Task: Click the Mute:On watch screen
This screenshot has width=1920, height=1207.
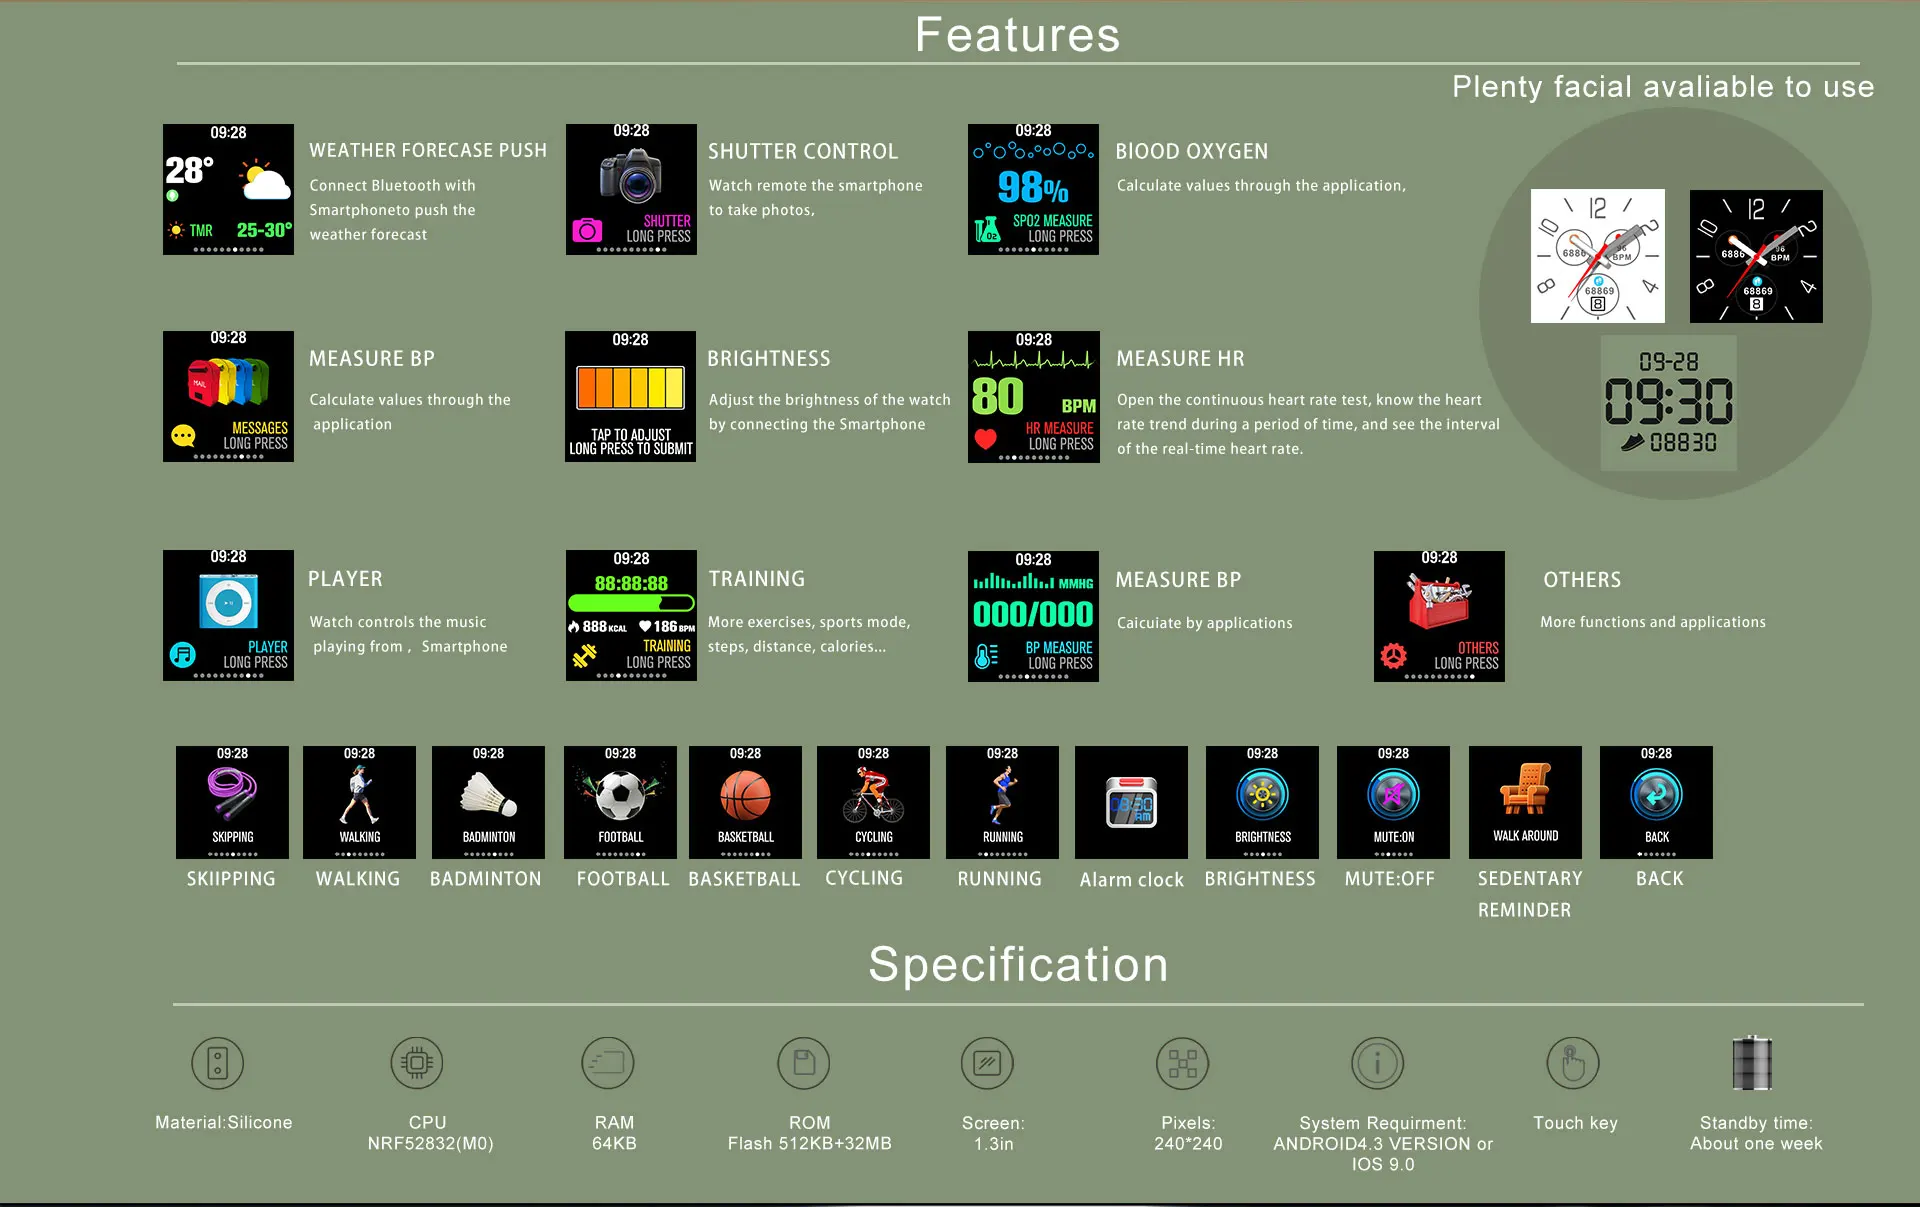Action: pyautogui.click(x=1393, y=802)
